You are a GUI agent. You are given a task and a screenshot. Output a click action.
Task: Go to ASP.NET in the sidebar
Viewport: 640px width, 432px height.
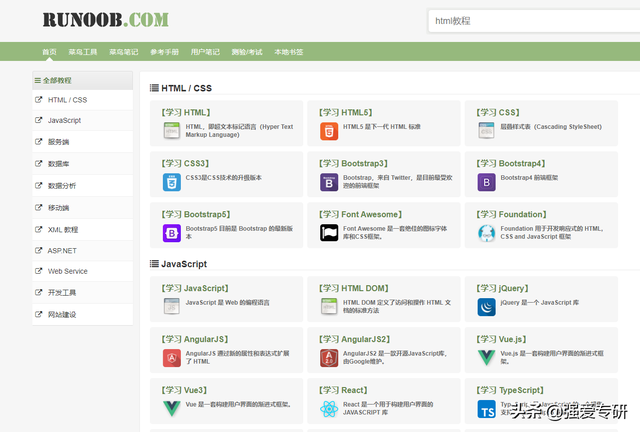coord(62,250)
